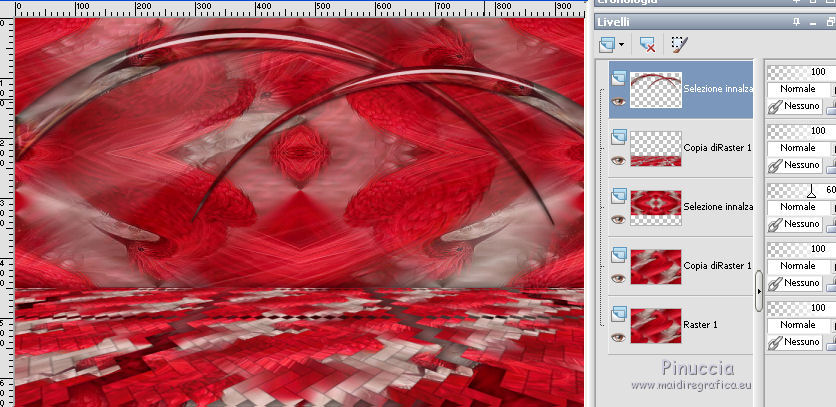Select the layer thumbnail showing red arcs
The image size is (836, 407).
[656, 90]
